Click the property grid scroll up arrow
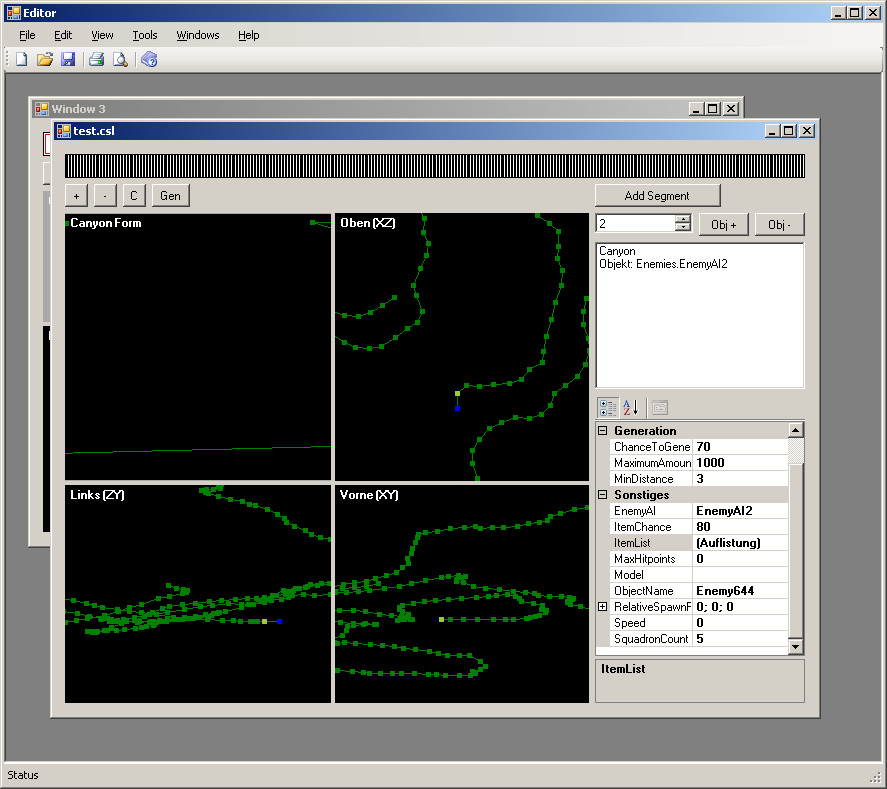Image resolution: width=887 pixels, height=789 pixels. [x=795, y=430]
